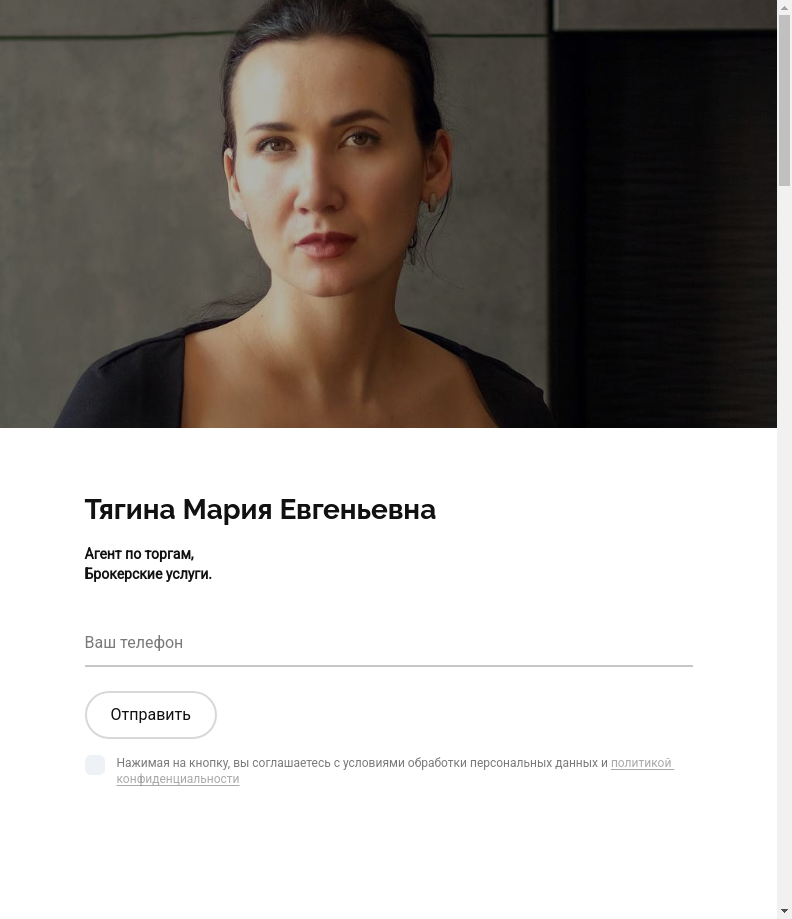
Task: Follow the "конфиденциальности" underlined link
Action: pyautogui.click(x=178, y=779)
